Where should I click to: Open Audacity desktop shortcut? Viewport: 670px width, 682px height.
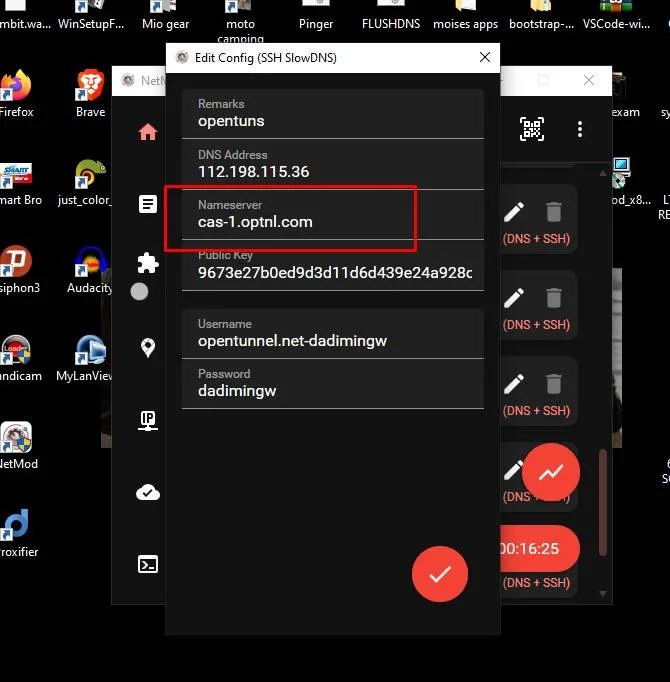pos(90,270)
